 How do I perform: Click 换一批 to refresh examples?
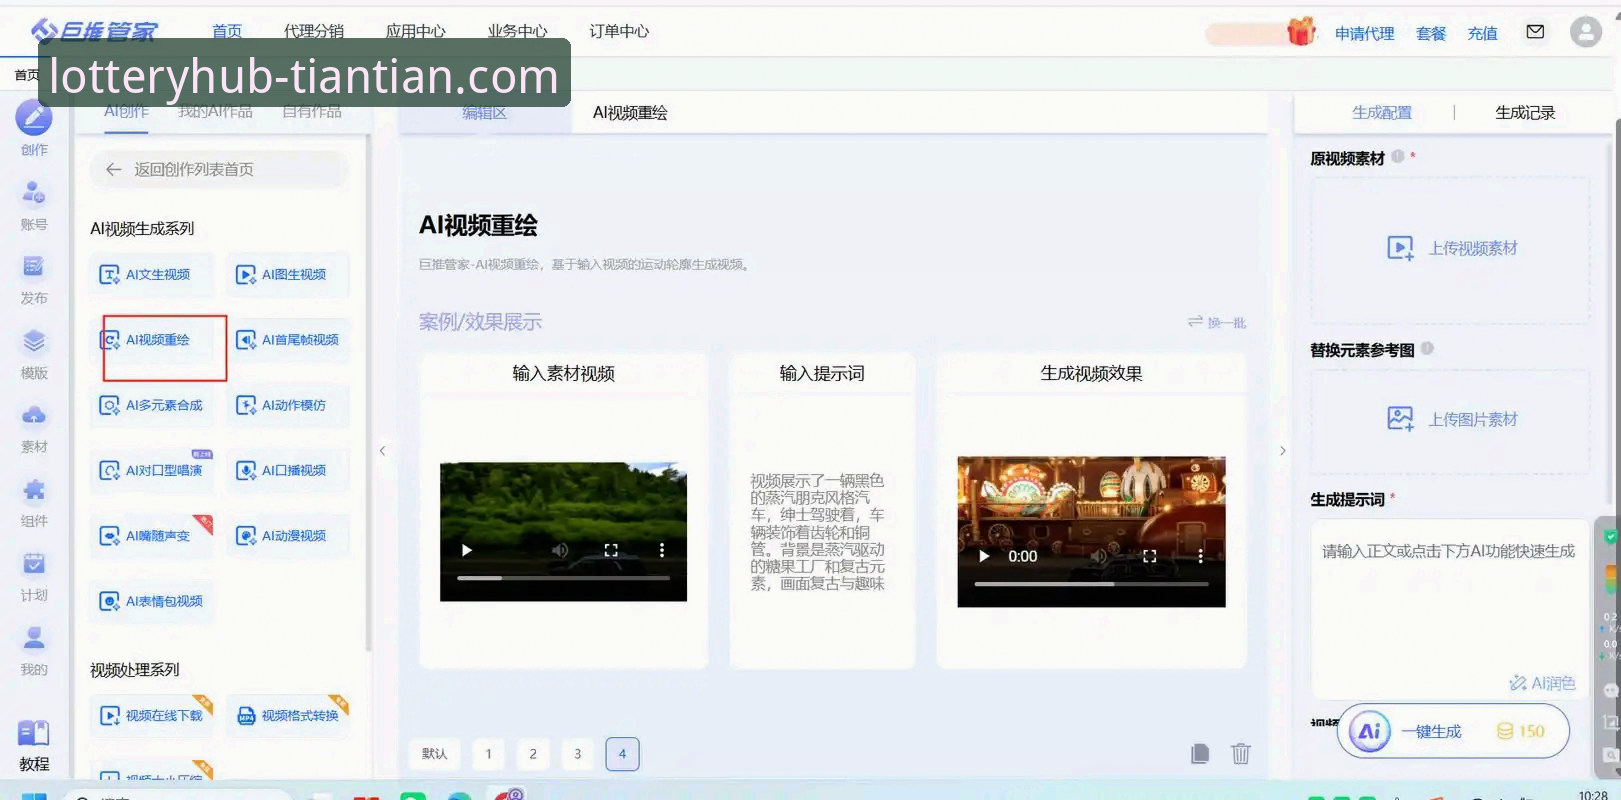click(1216, 322)
